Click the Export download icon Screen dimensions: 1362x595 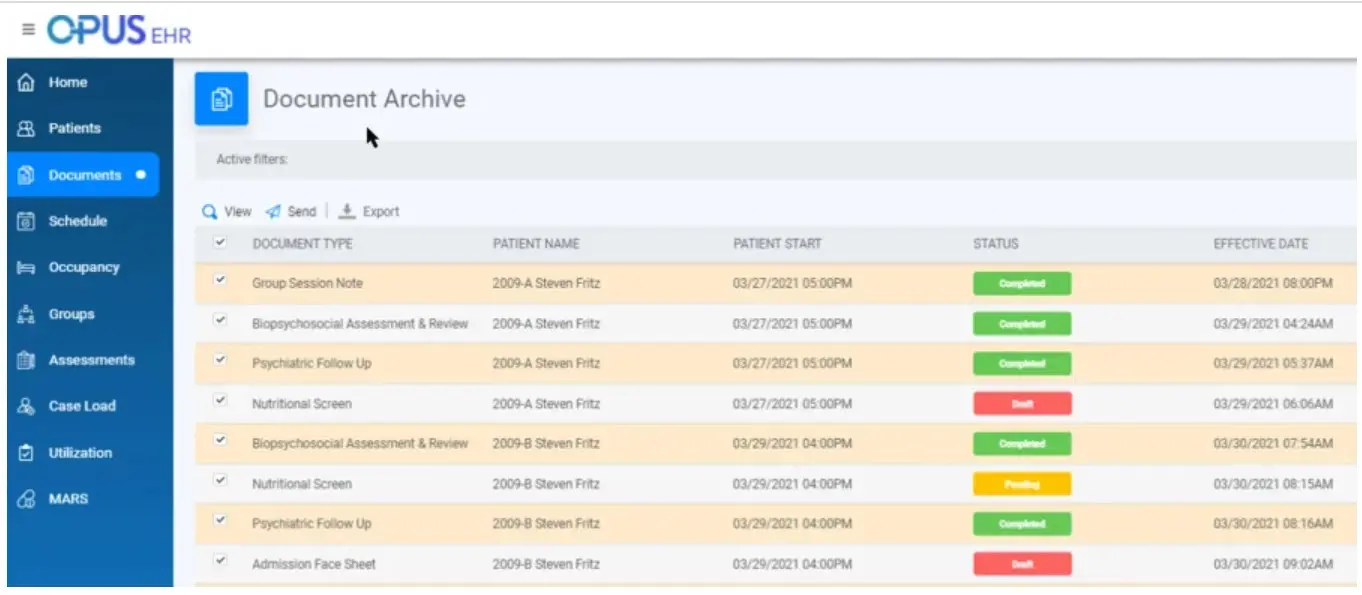[x=347, y=210]
